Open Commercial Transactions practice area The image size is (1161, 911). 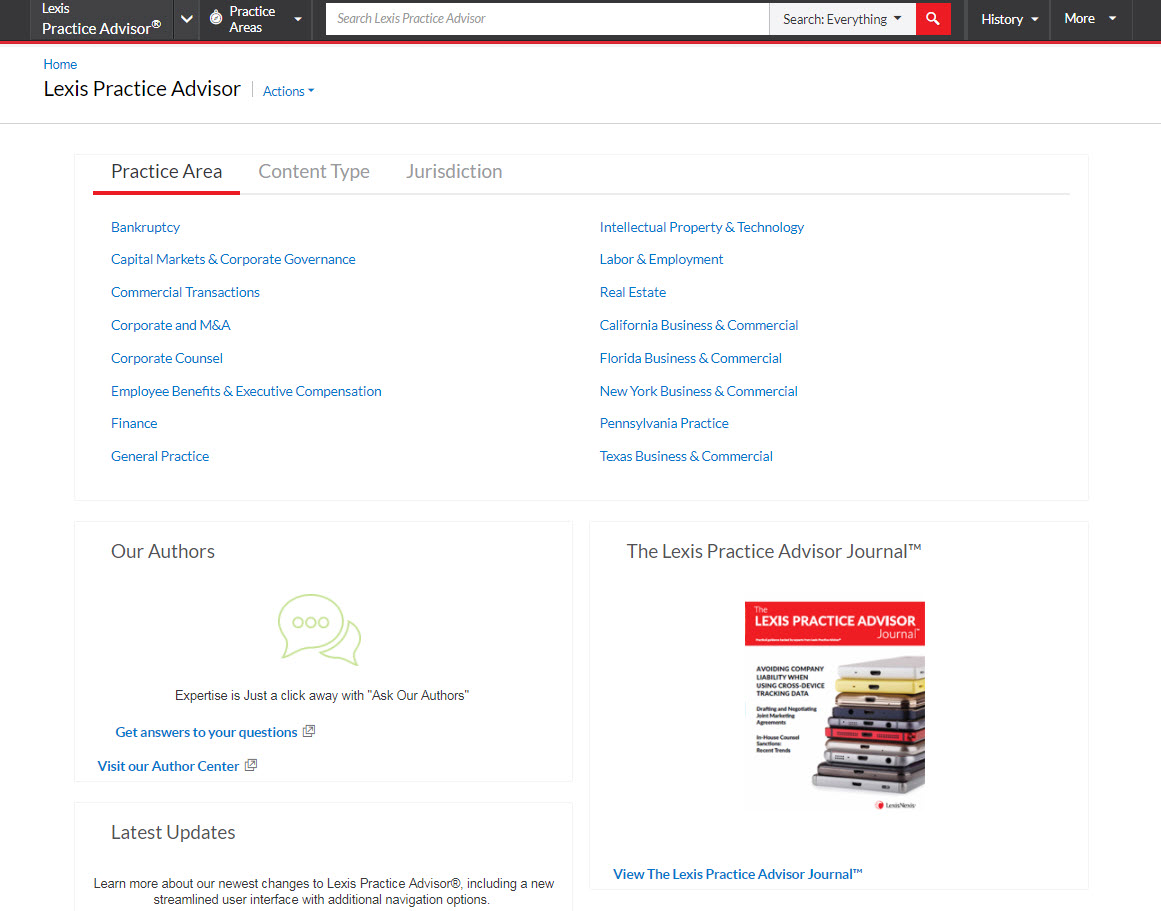(185, 293)
